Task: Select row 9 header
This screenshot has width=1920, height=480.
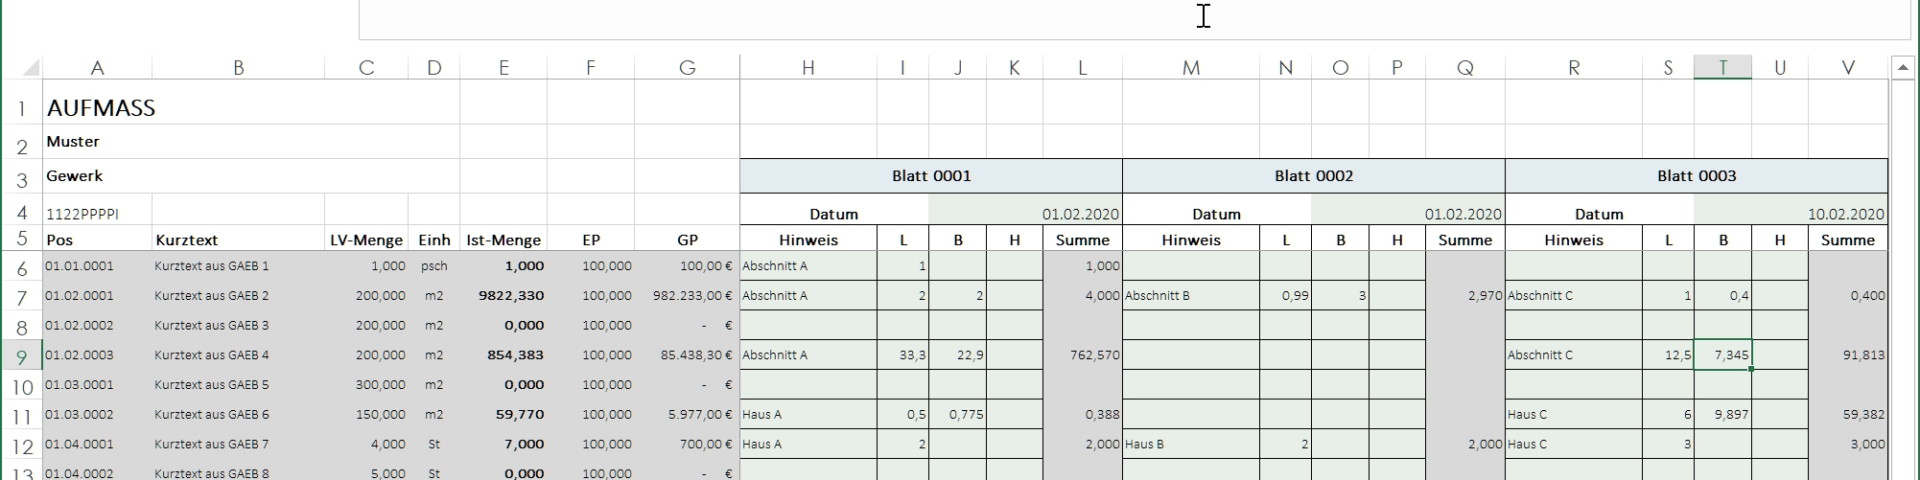Action: pos(22,356)
